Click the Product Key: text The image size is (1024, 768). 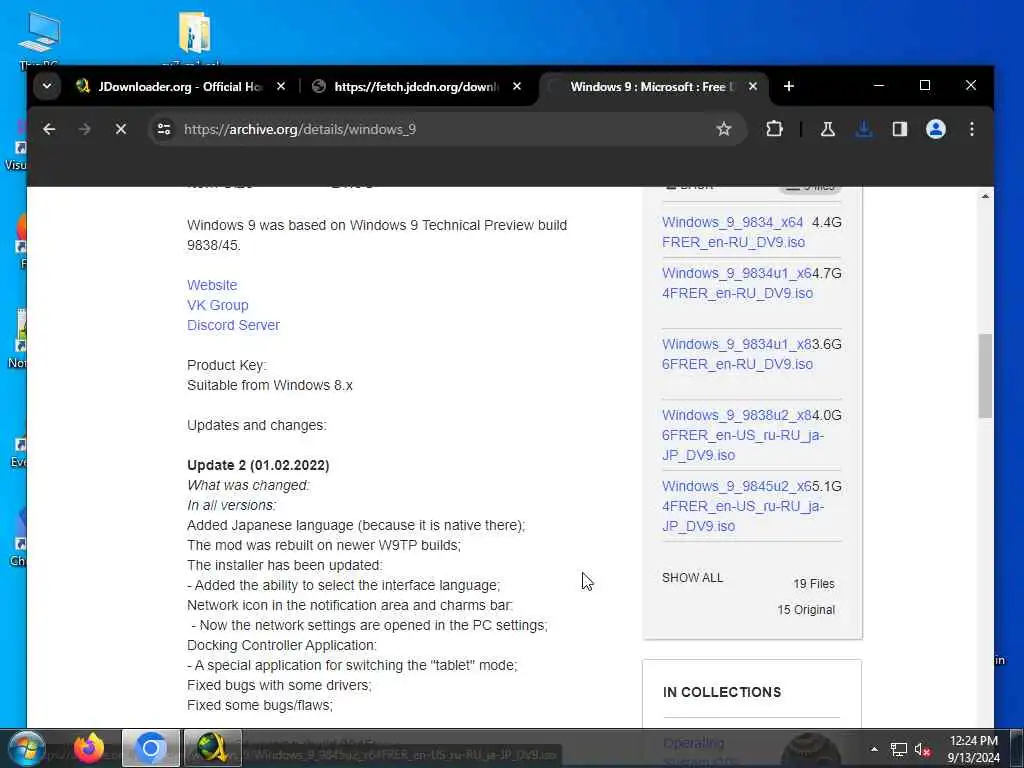pyautogui.click(x=227, y=365)
